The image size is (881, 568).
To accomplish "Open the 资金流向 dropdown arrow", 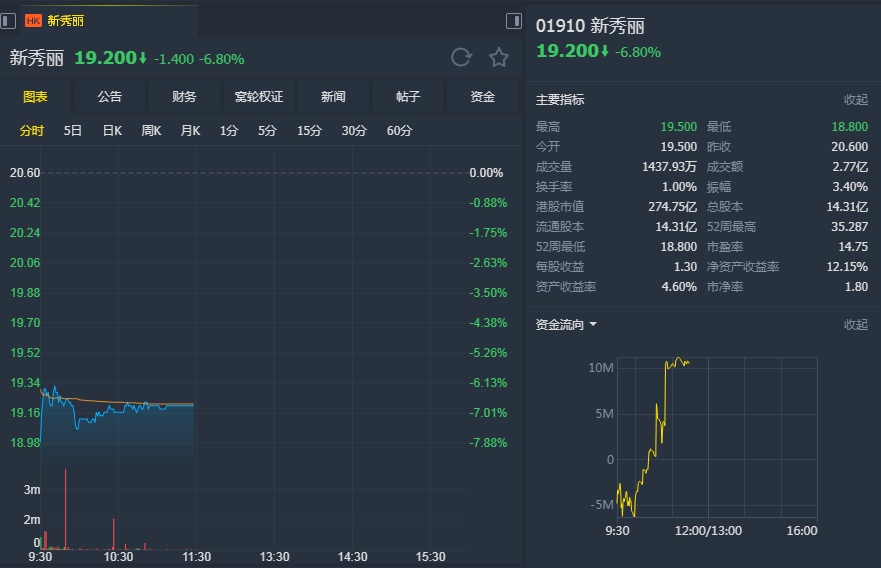I will tap(593, 324).
